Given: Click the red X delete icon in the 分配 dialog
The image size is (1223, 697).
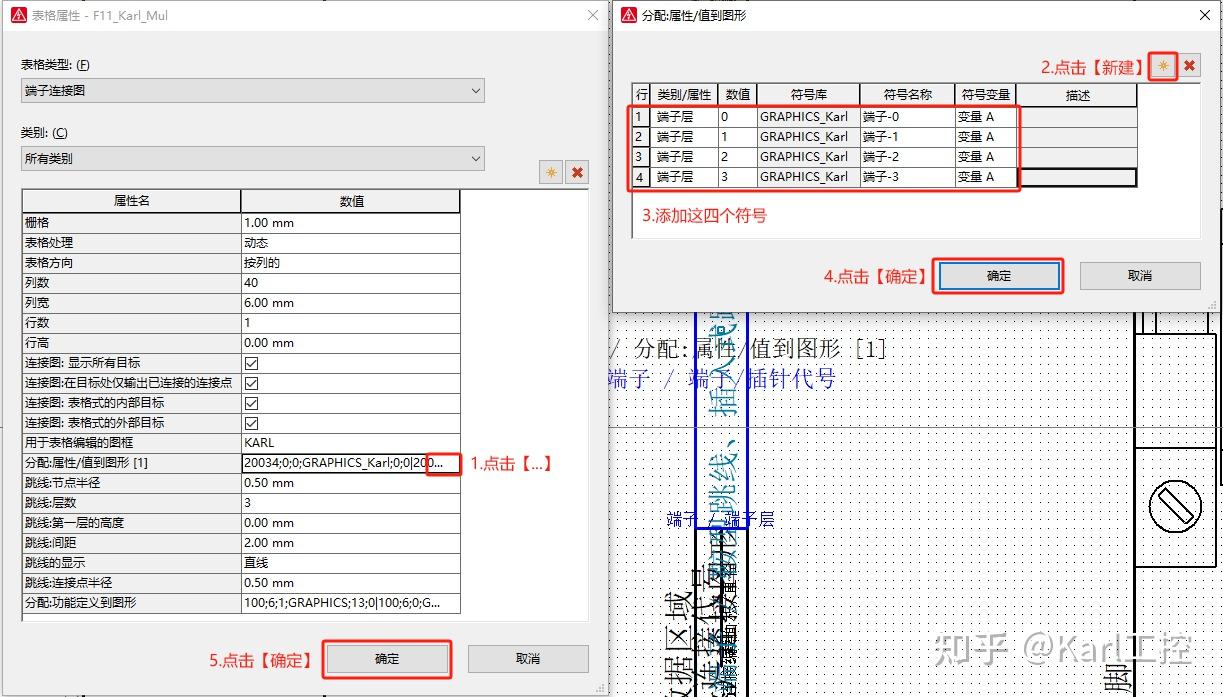Looking at the screenshot, I should click(x=1191, y=65).
